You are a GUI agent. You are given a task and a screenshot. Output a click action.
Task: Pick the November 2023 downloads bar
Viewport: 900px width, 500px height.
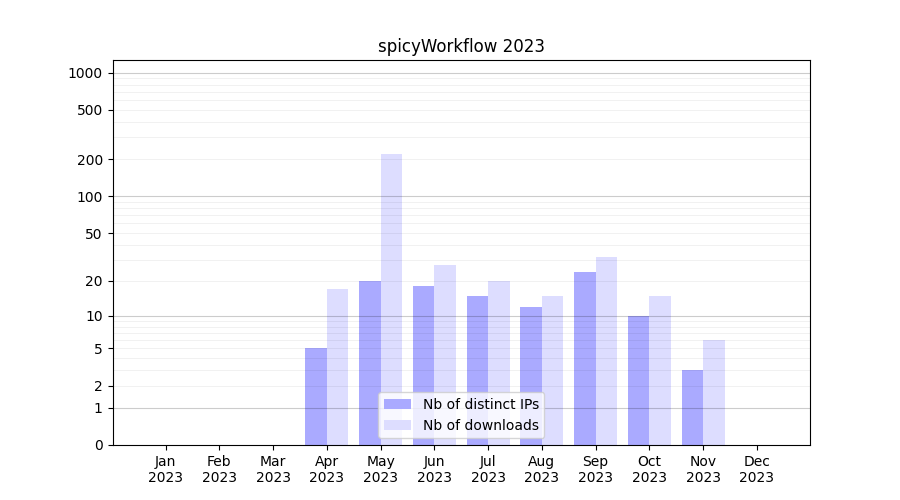[x=714, y=392]
